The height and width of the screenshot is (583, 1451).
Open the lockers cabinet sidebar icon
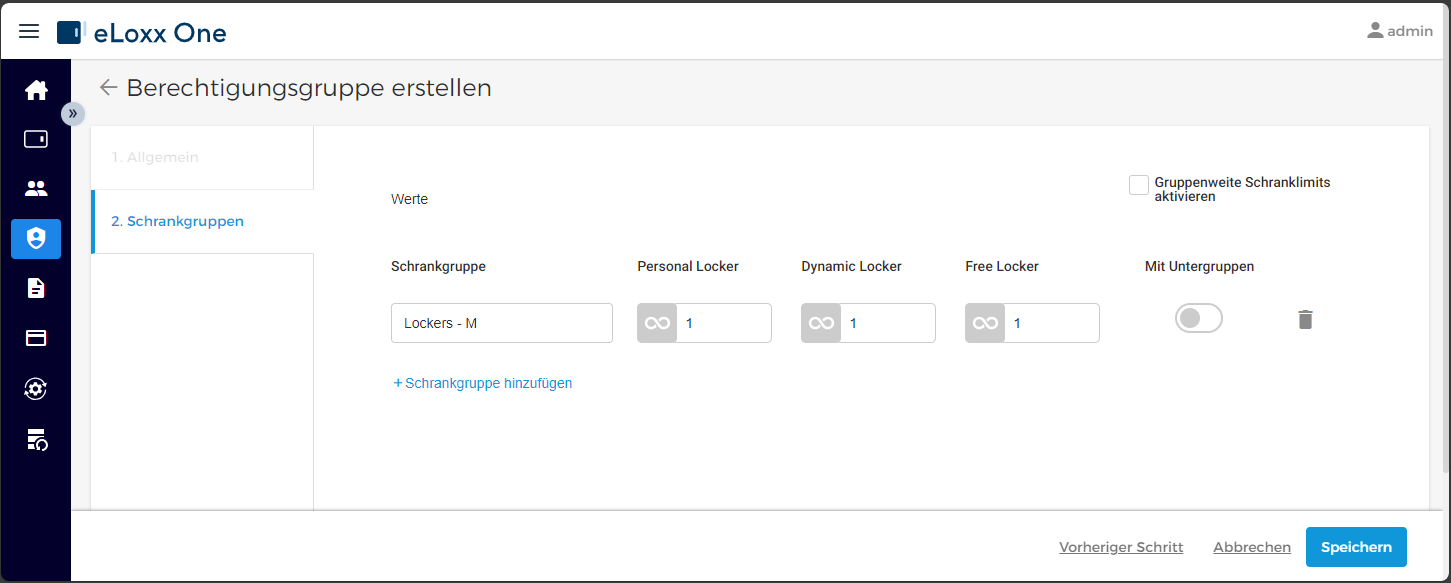point(36,139)
